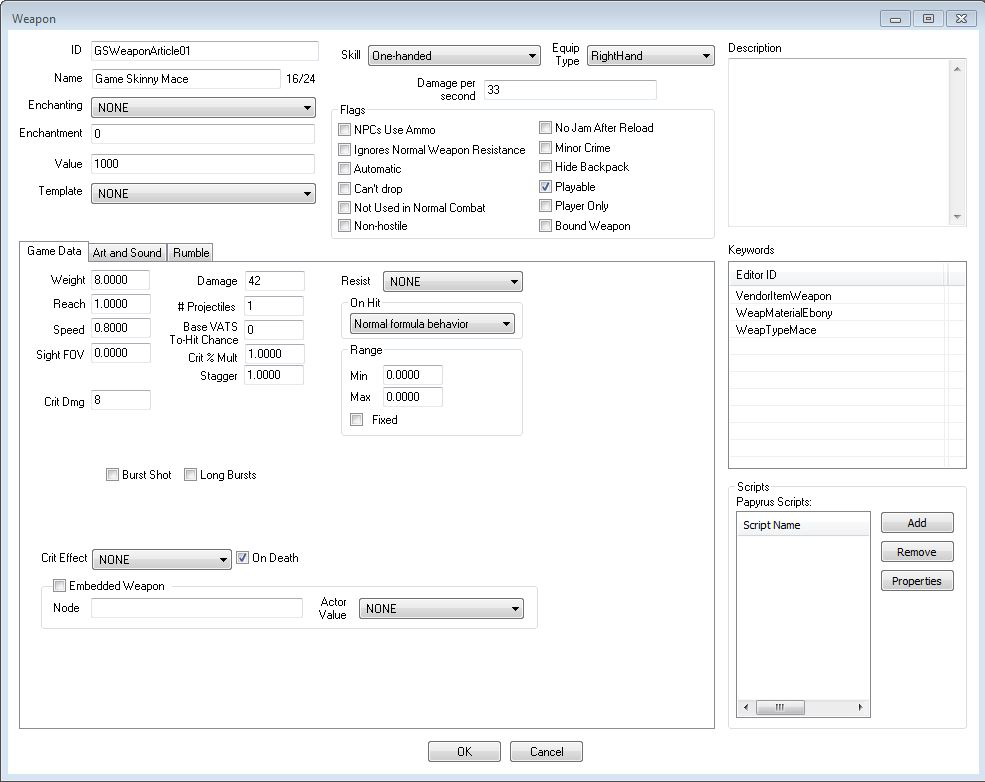Screen dimensions: 985x782
Task: Switch to the Art and Sound tab
Action: [x=128, y=253]
